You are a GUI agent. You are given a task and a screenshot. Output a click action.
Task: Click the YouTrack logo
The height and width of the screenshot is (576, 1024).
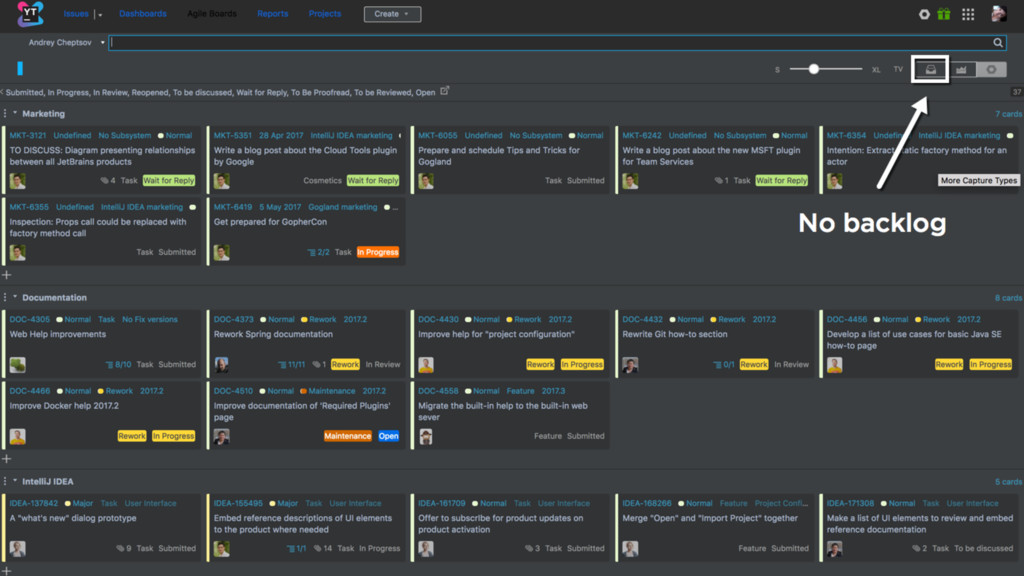[x=30, y=14]
